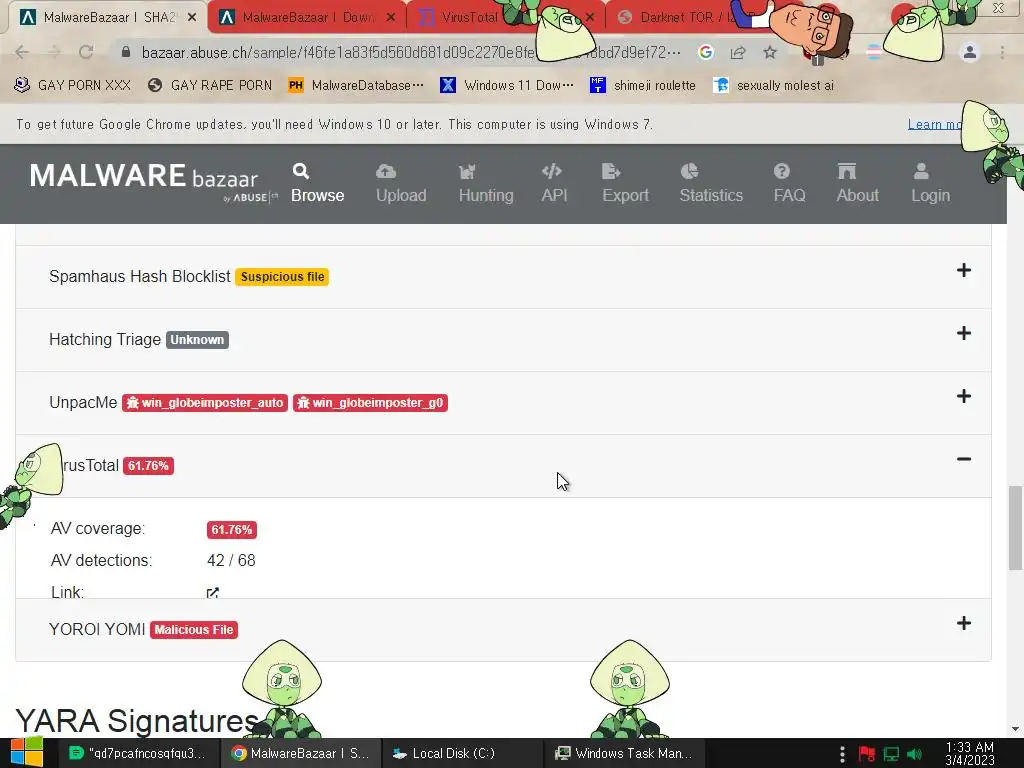
Task: Bookmark this page with star icon
Action: (770, 52)
